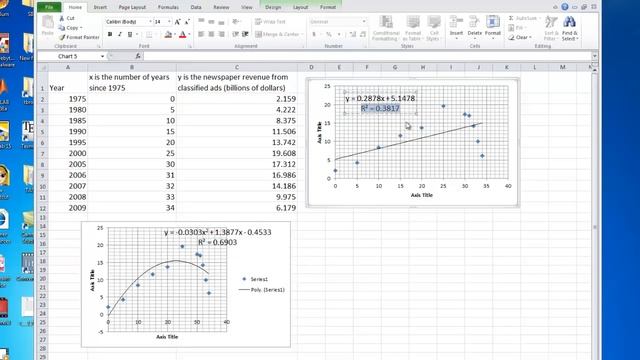640x360 pixels.
Task: Open the Font dialog launcher
Action: click(190, 47)
